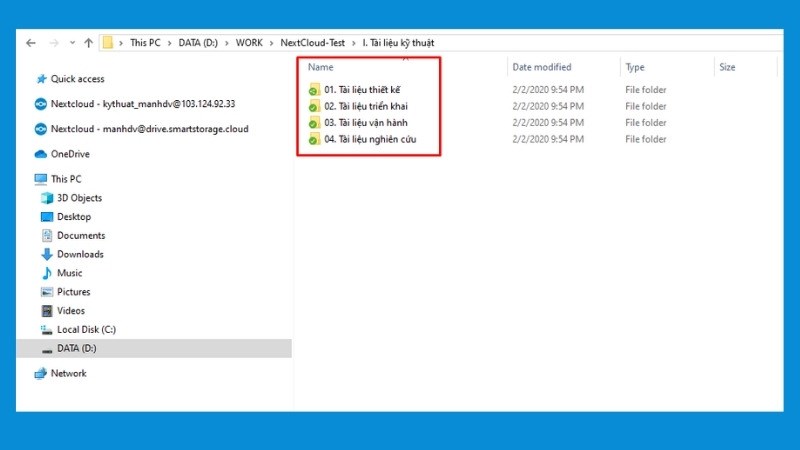Screen dimensions: 800x450
Task: Select folder '02. Tài liệu triển khai'
Action: (366, 106)
